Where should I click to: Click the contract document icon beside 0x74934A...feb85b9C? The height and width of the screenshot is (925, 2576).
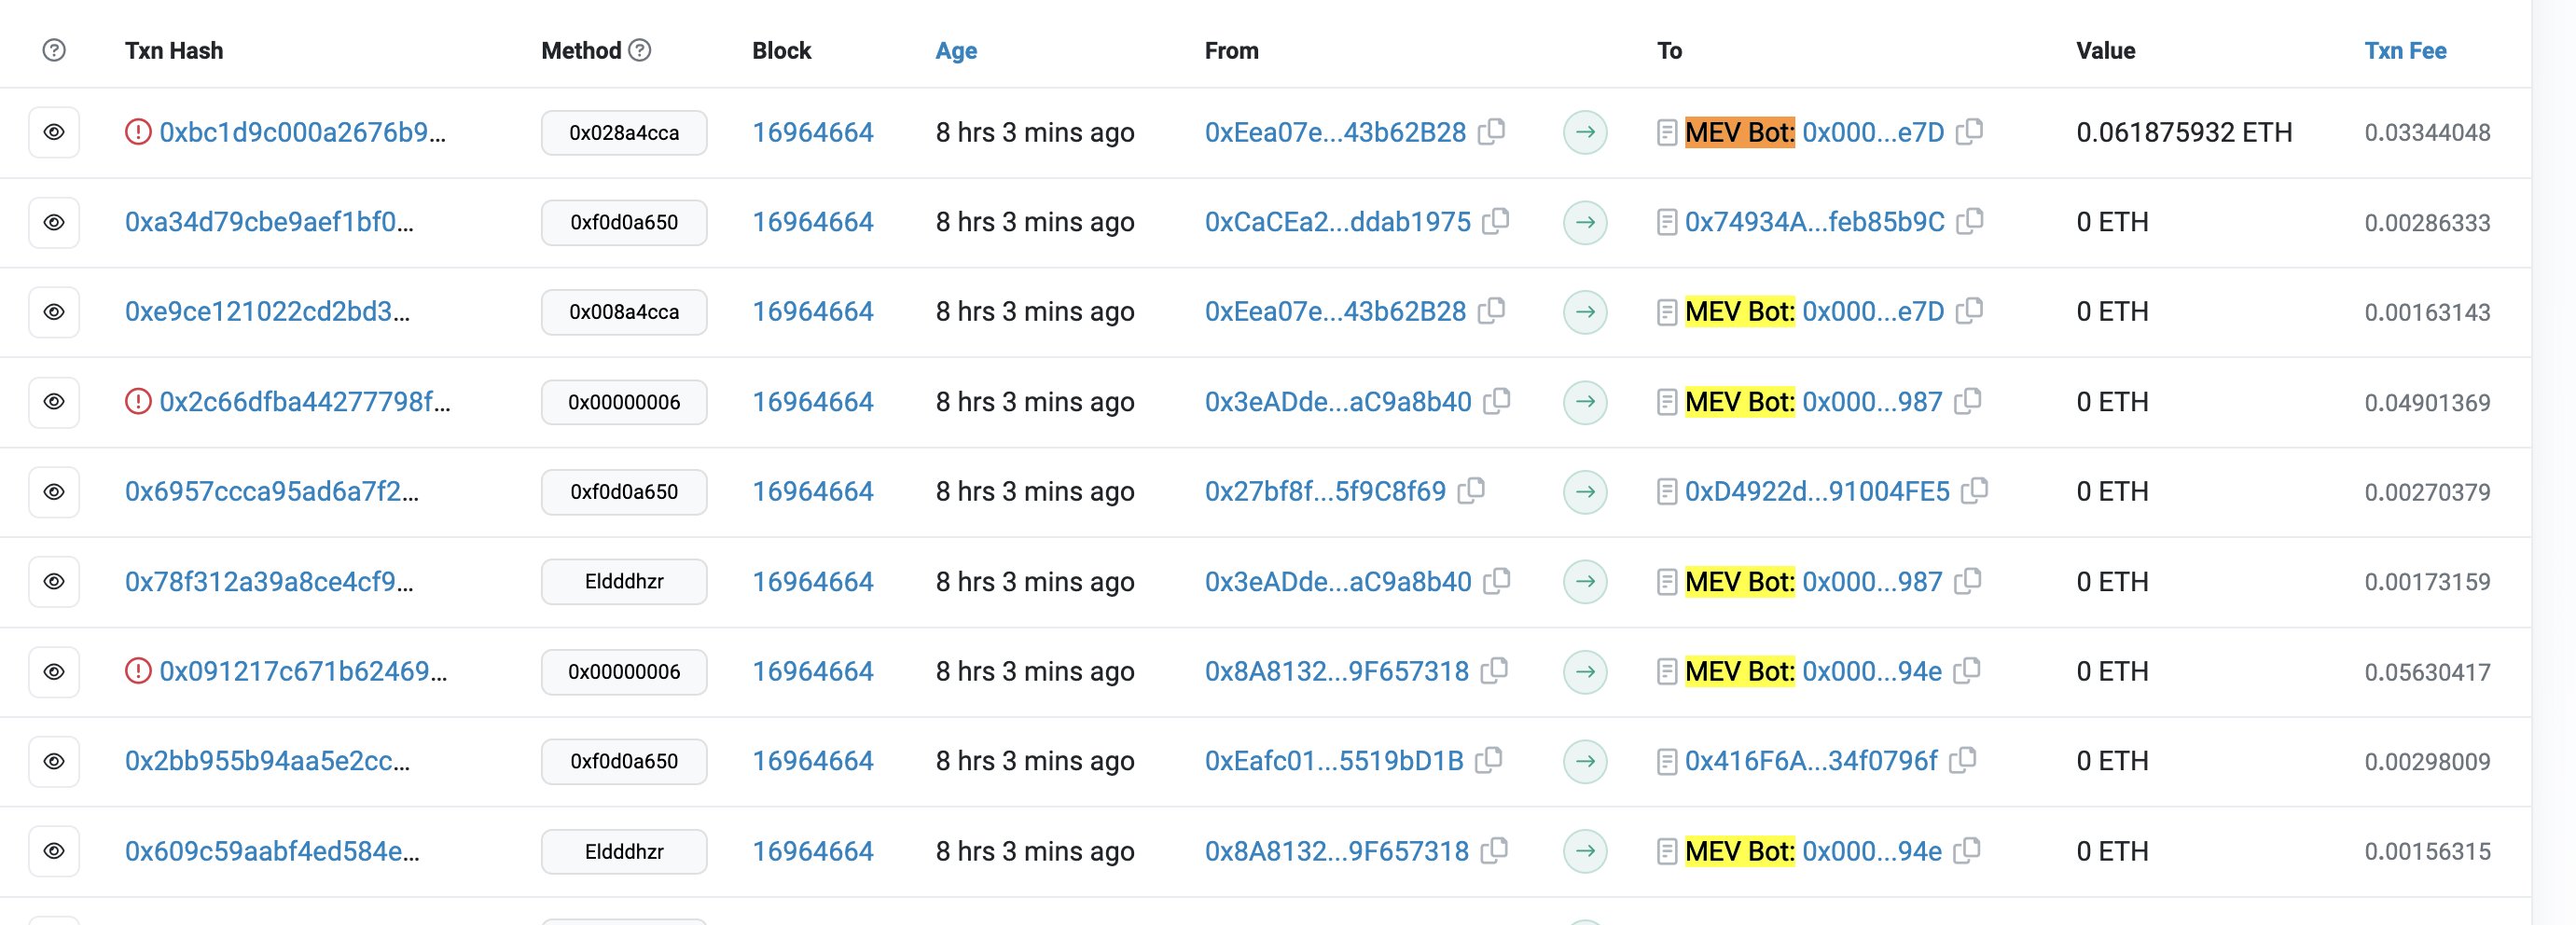tap(1665, 221)
